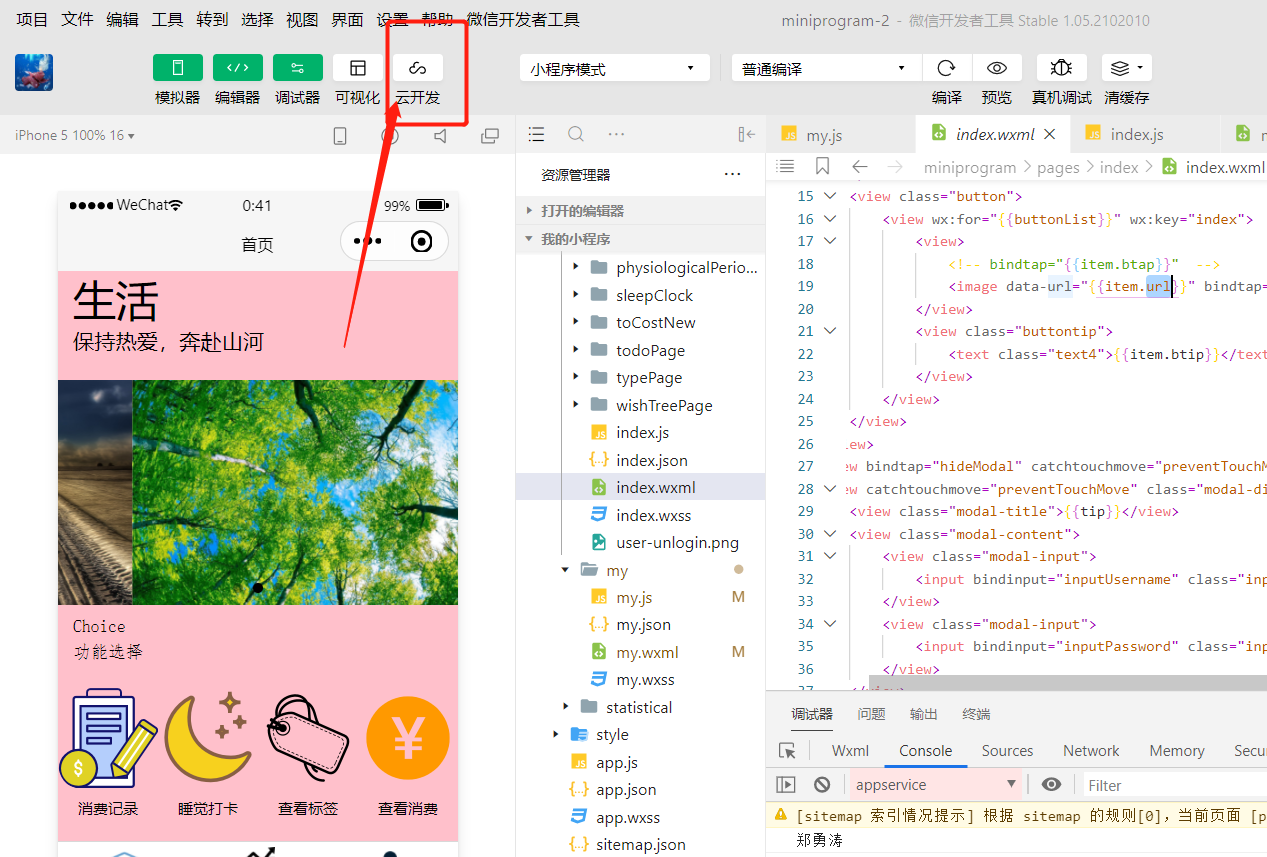This screenshot has height=857, width=1267.
Task: Open the iPhone 5 device selector
Action: pos(70,133)
